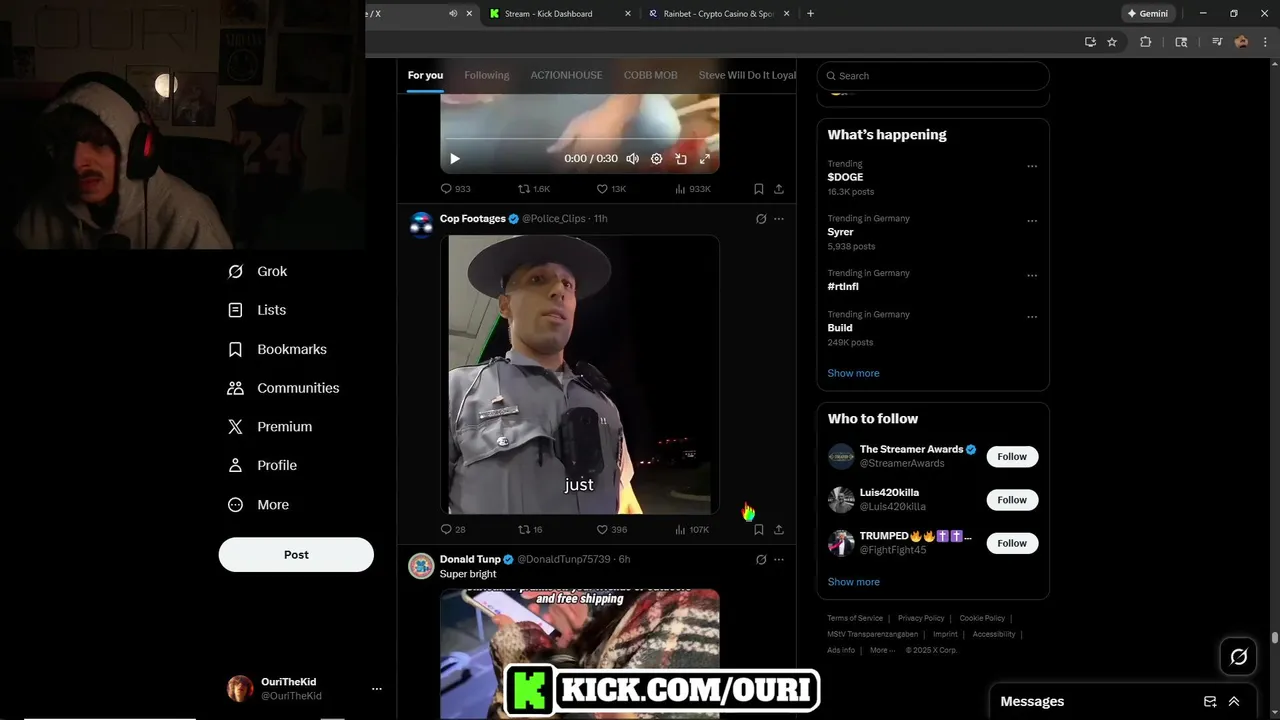The height and width of the screenshot is (720, 1280).
Task: Switch to Following tab
Action: [487, 75]
